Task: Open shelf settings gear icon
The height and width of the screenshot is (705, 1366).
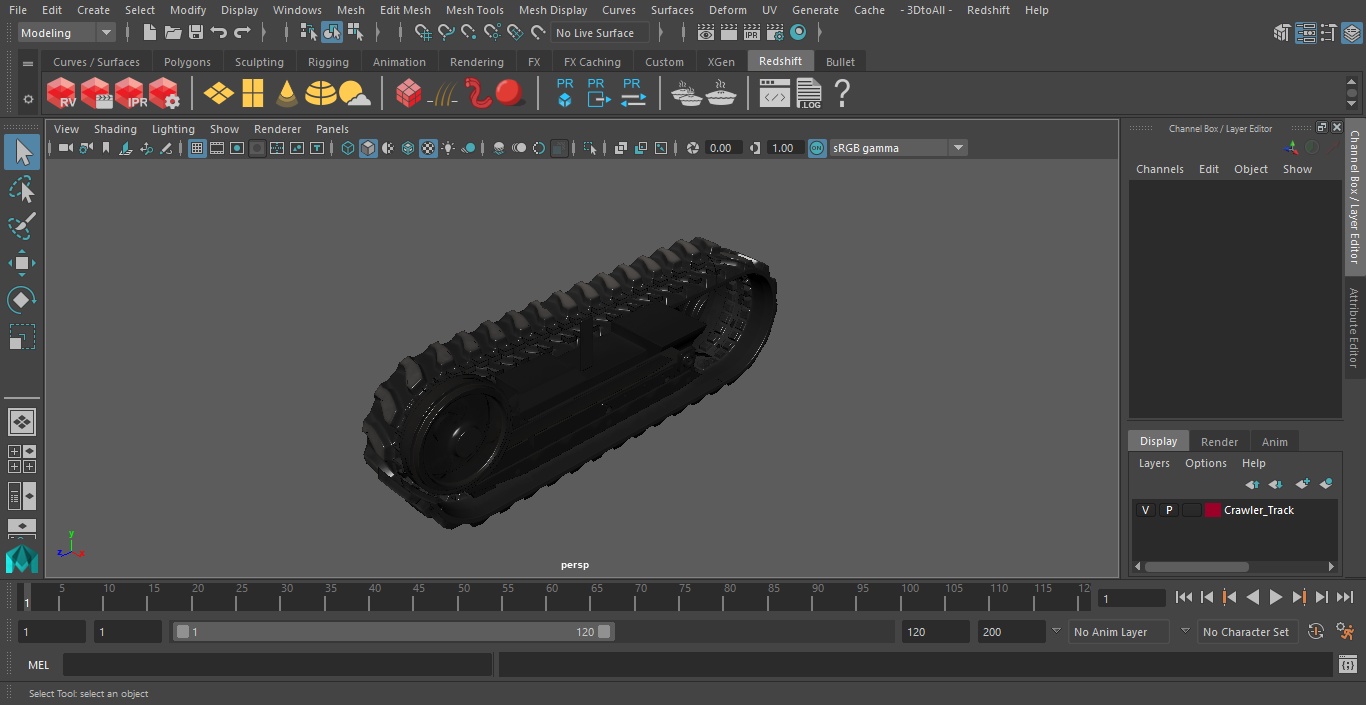Action: pos(28,99)
